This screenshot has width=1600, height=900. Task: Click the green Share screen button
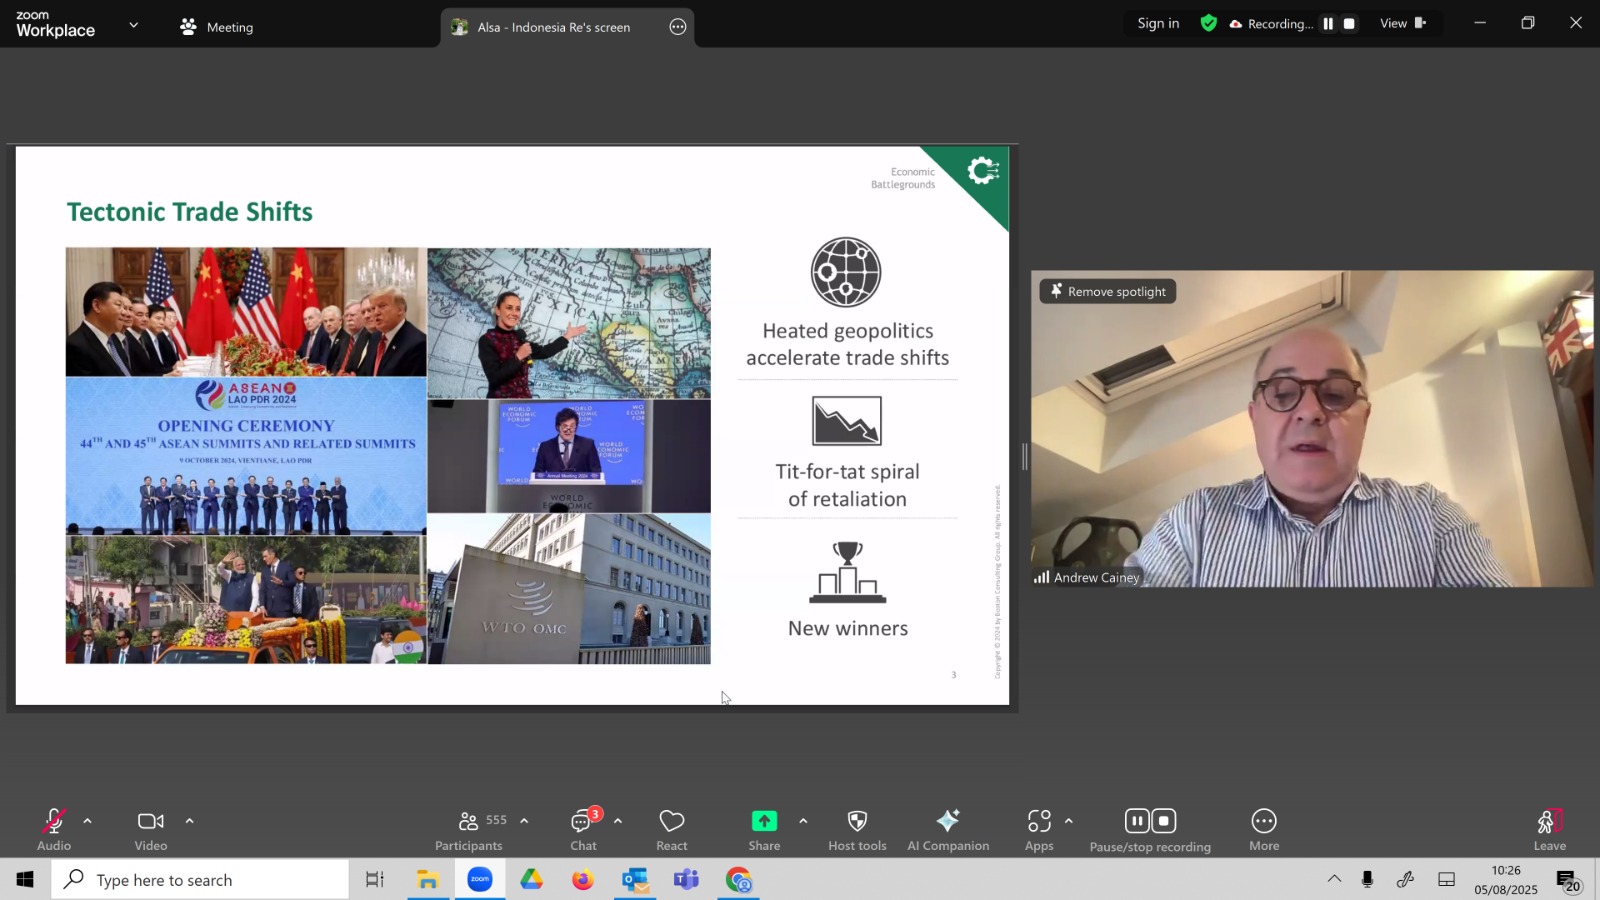(764, 829)
